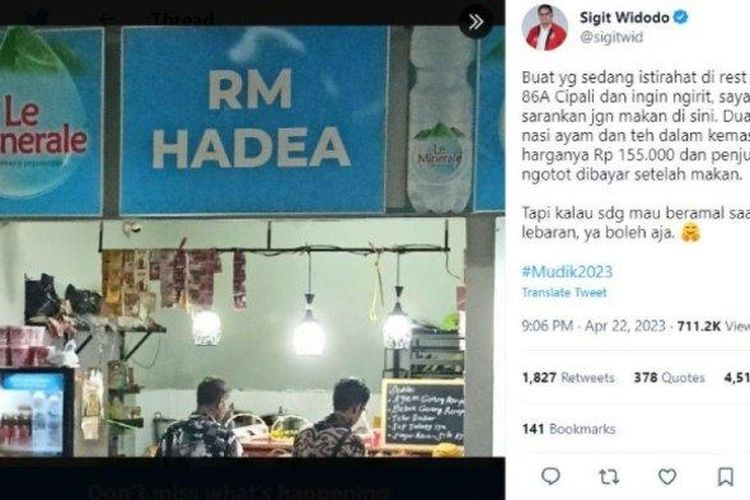Image resolution: width=750 pixels, height=500 pixels.
Task: Open Sigit Widodo's profile avatar
Action: (545, 27)
